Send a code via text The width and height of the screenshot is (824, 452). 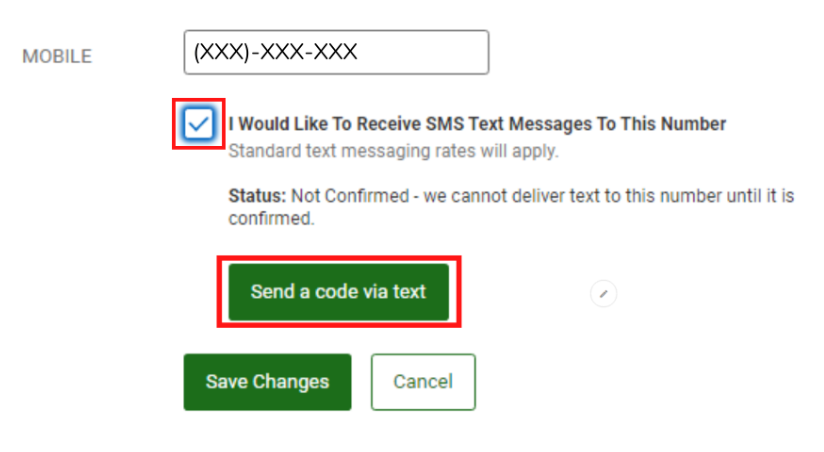click(x=338, y=292)
